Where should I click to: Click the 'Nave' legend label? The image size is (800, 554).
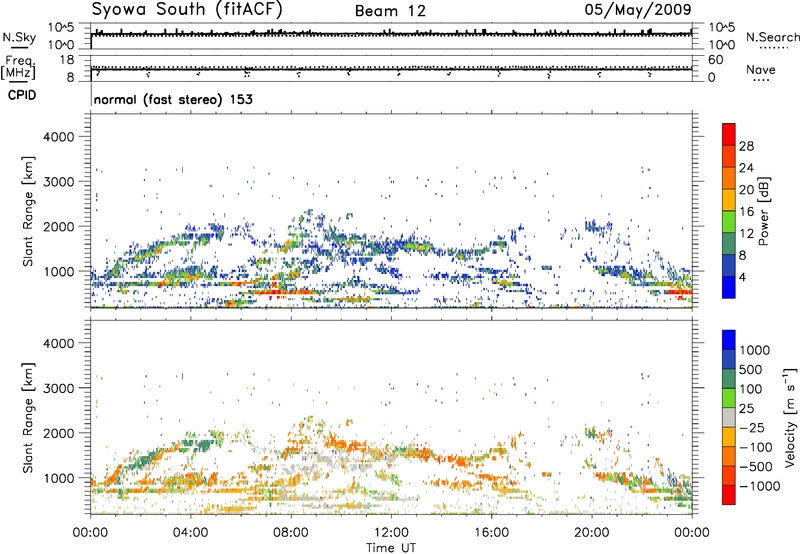click(x=761, y=69)
